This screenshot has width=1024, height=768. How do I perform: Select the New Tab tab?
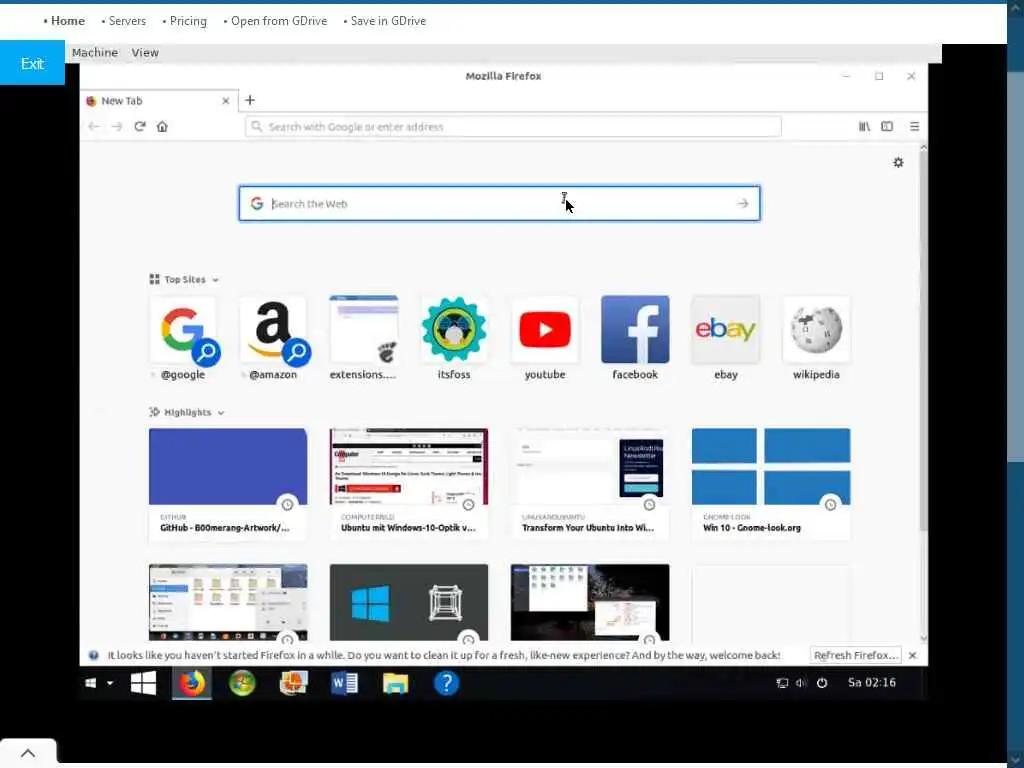coord(157,101)
